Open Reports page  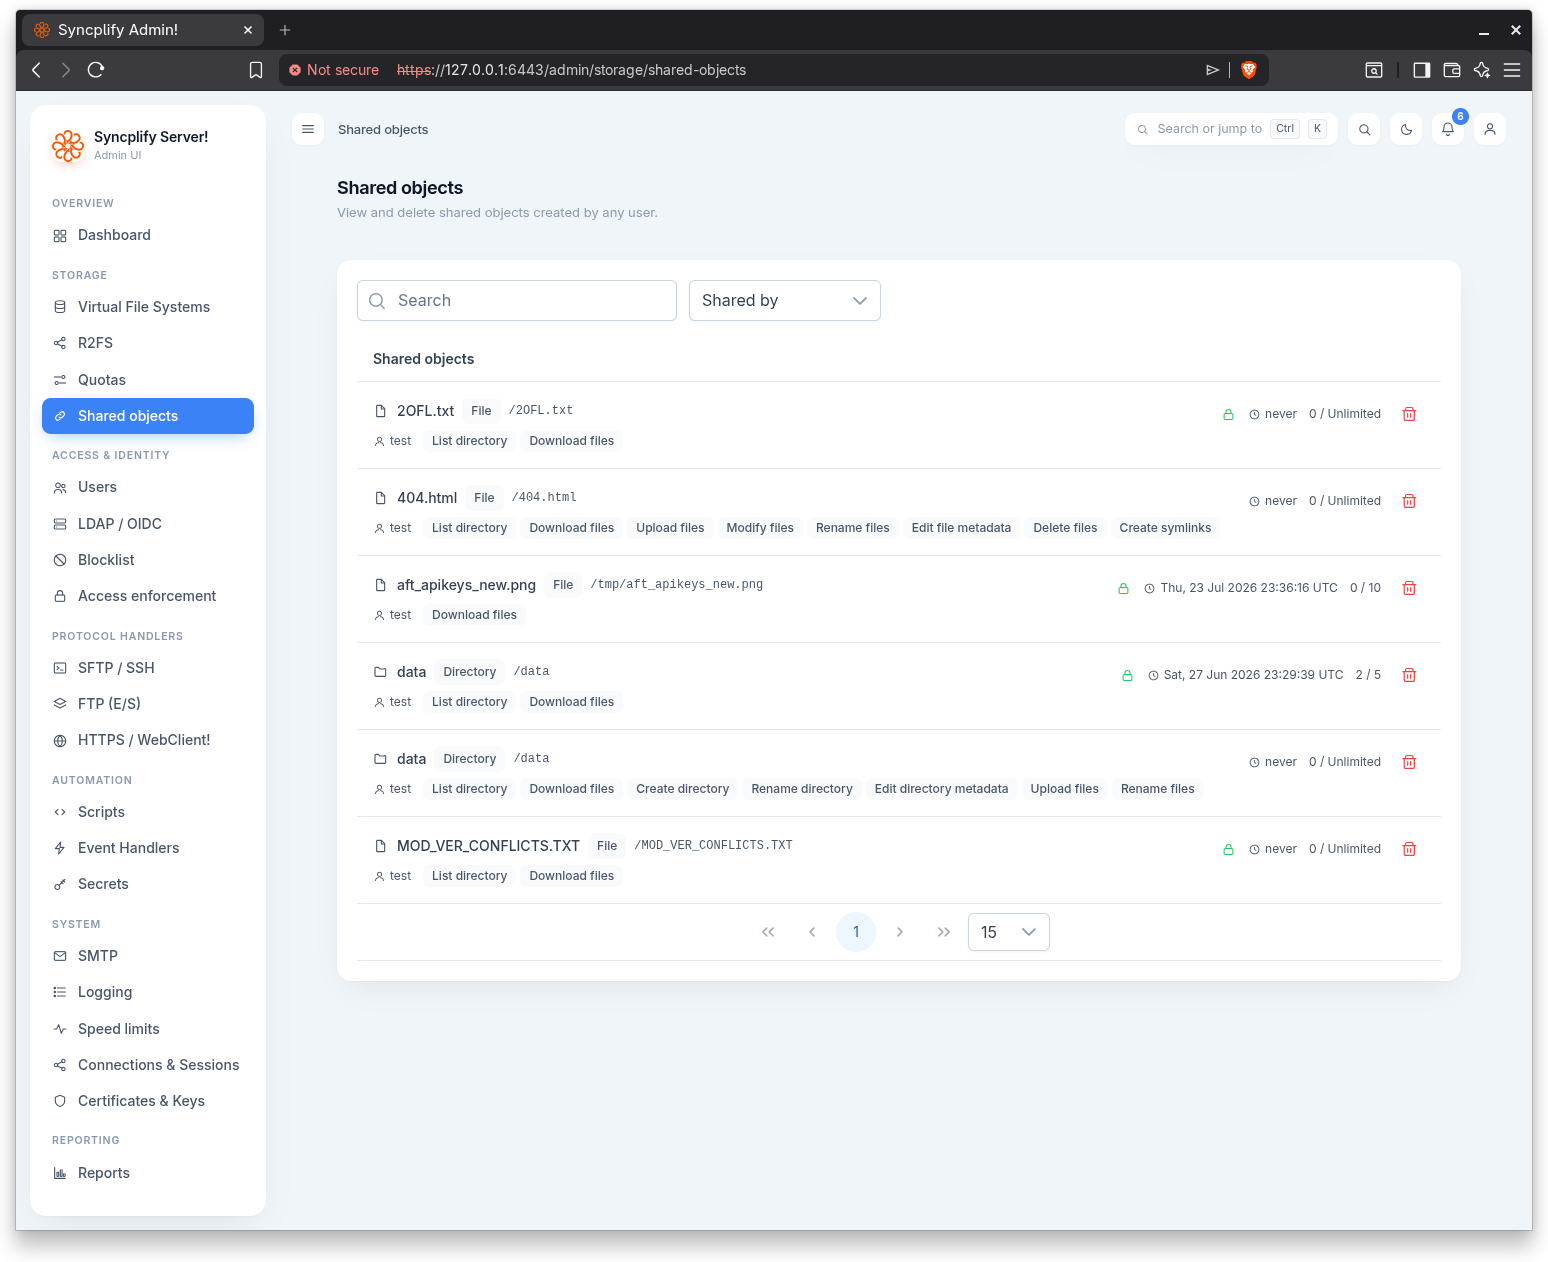pos(148,1173)
